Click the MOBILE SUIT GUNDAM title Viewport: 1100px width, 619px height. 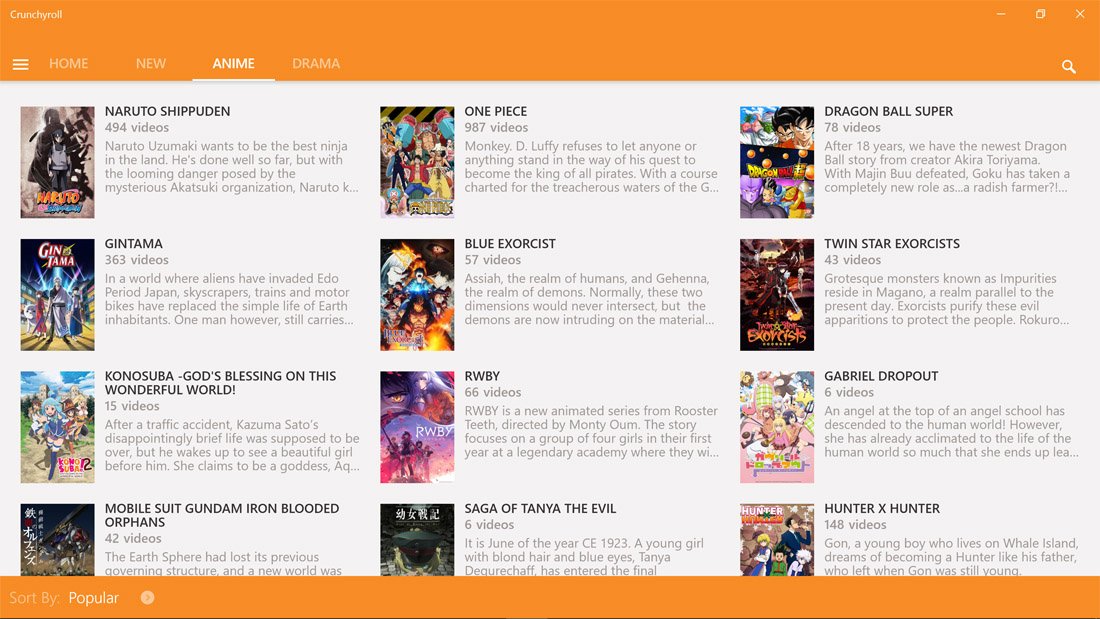coord(222,515)
